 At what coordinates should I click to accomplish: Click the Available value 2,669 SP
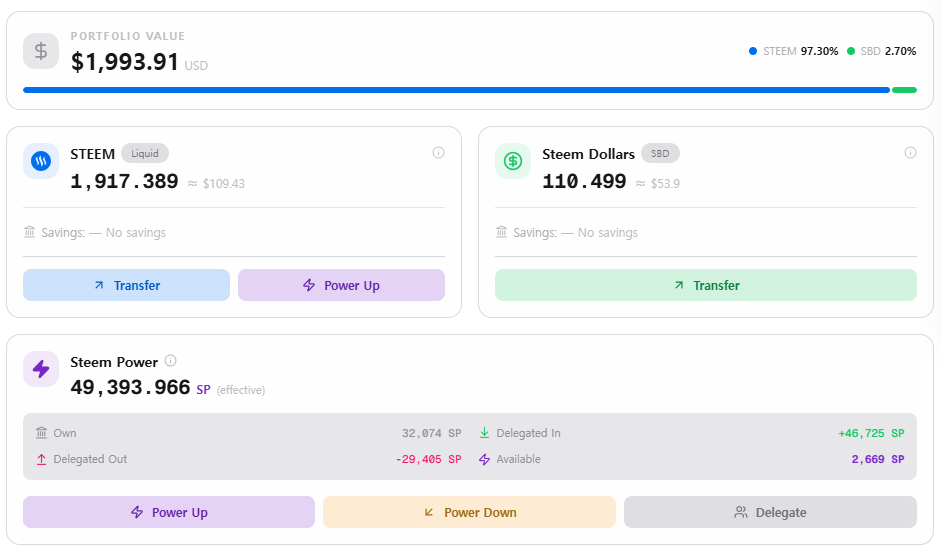878,460
